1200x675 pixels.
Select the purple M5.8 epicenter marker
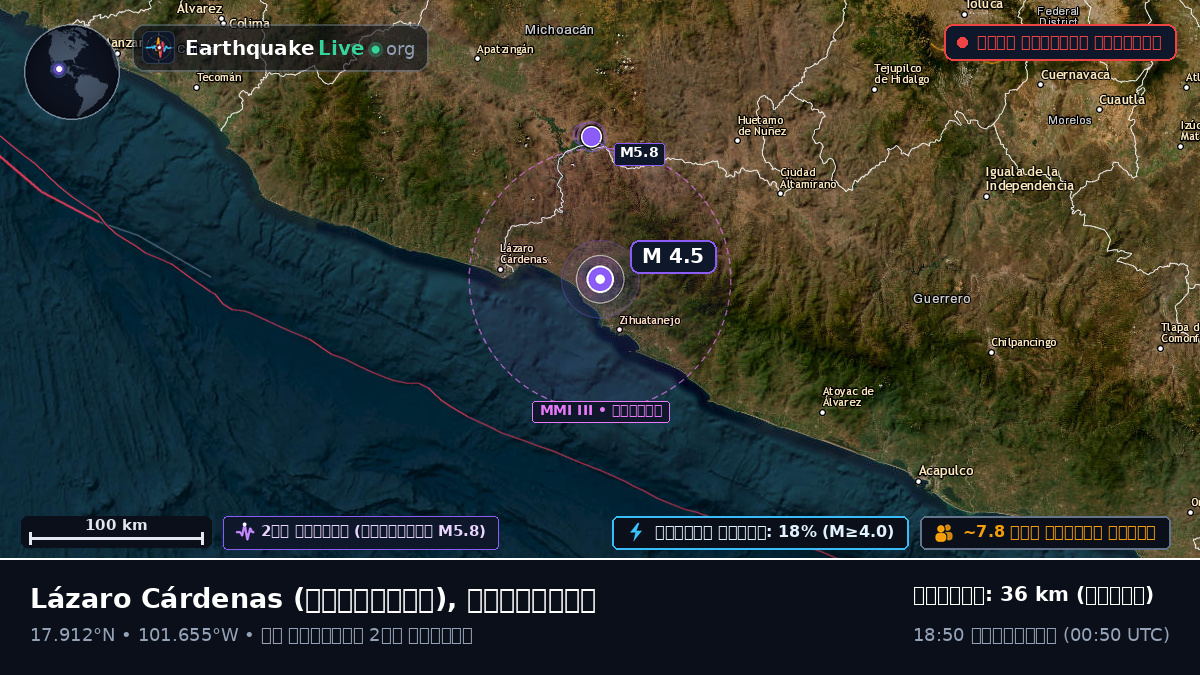click(591, 136)
